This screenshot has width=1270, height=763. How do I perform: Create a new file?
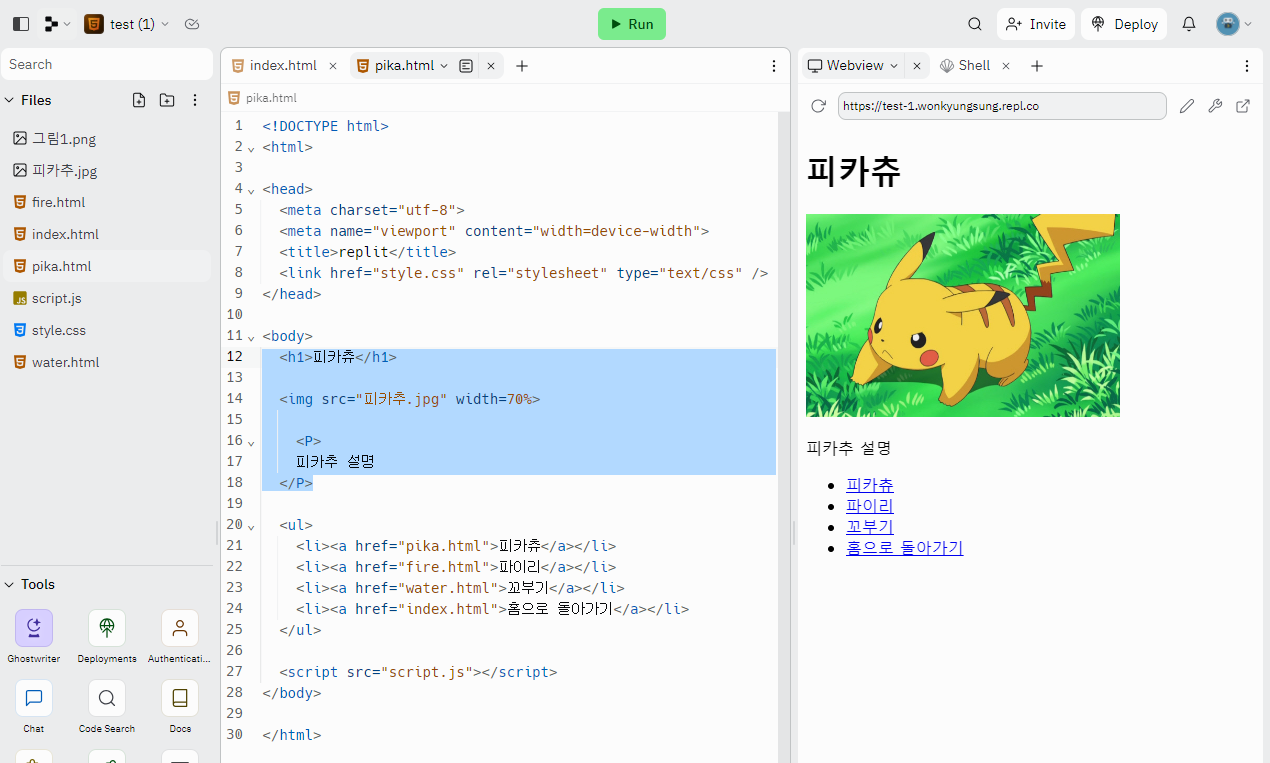click(x=139, y=100)
